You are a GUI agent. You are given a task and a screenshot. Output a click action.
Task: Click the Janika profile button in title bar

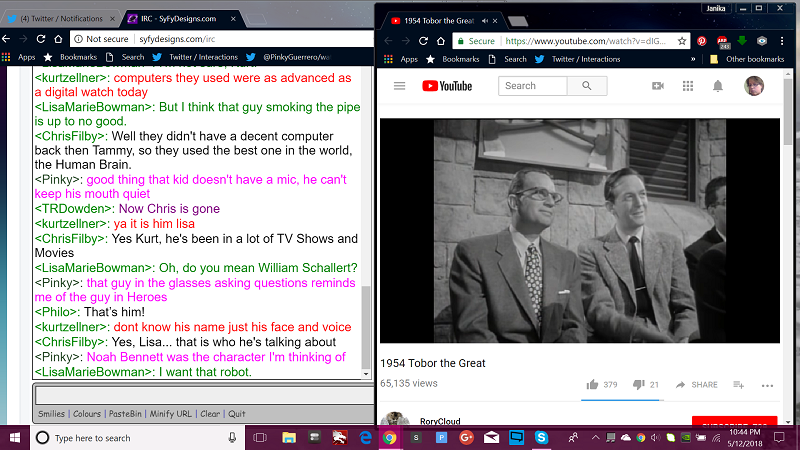point(716,8)
